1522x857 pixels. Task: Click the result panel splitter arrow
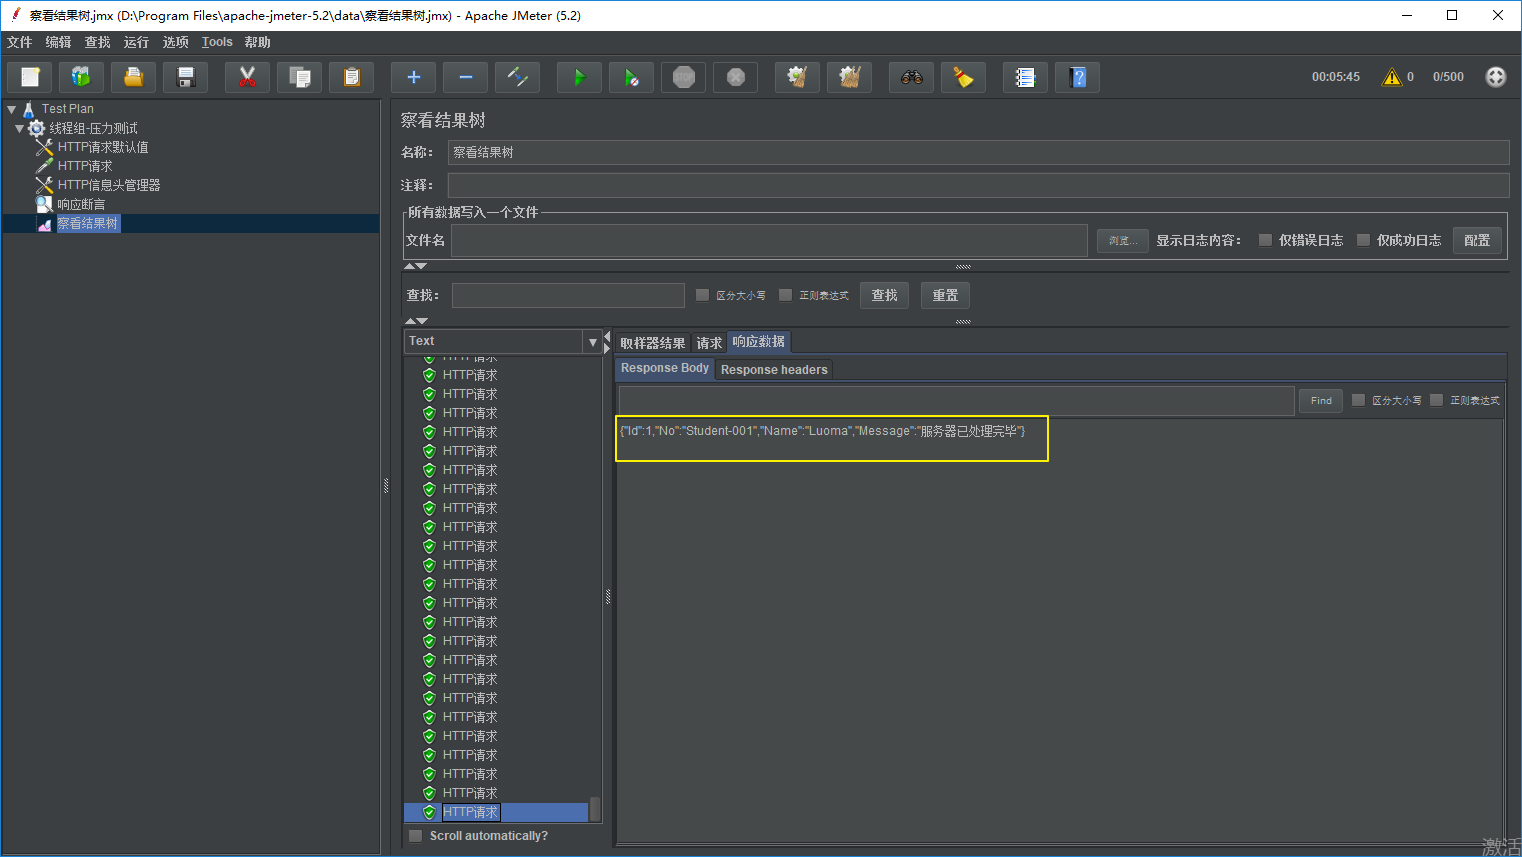(607, 342)
